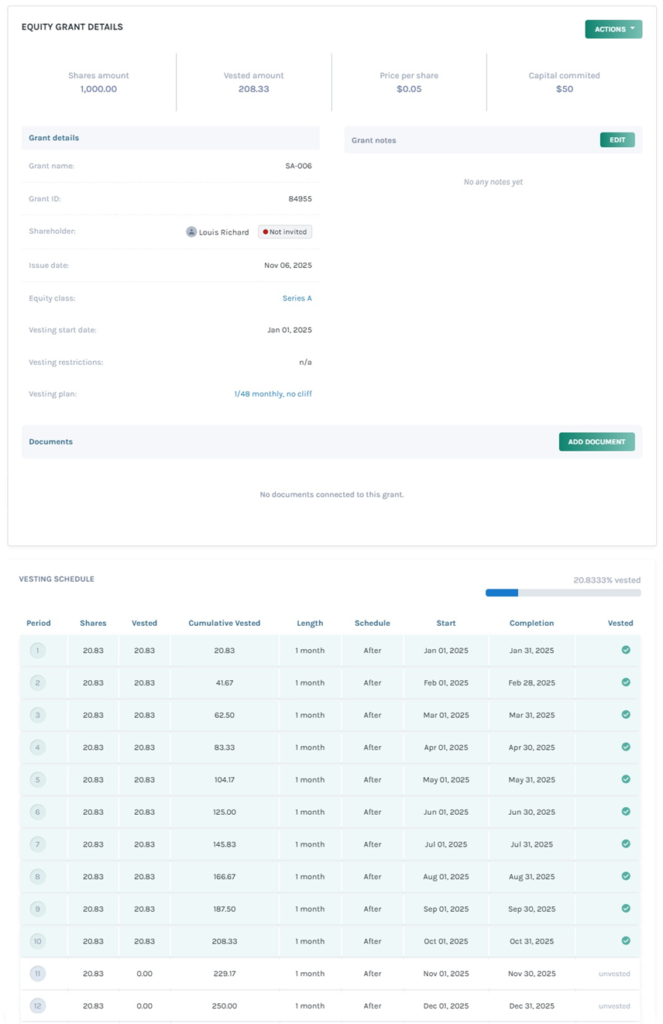Click vested checkmark for Jul 31, 2025 row

626,844
